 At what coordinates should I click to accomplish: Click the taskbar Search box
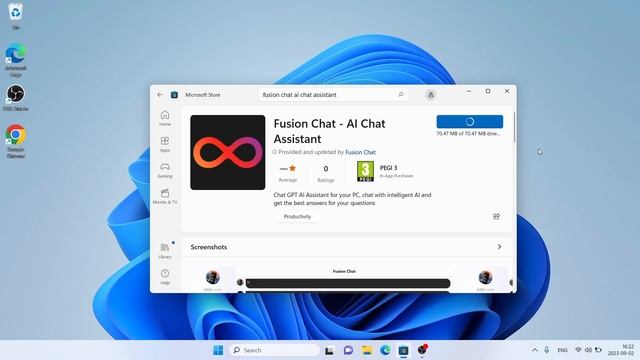pos(275,350)
